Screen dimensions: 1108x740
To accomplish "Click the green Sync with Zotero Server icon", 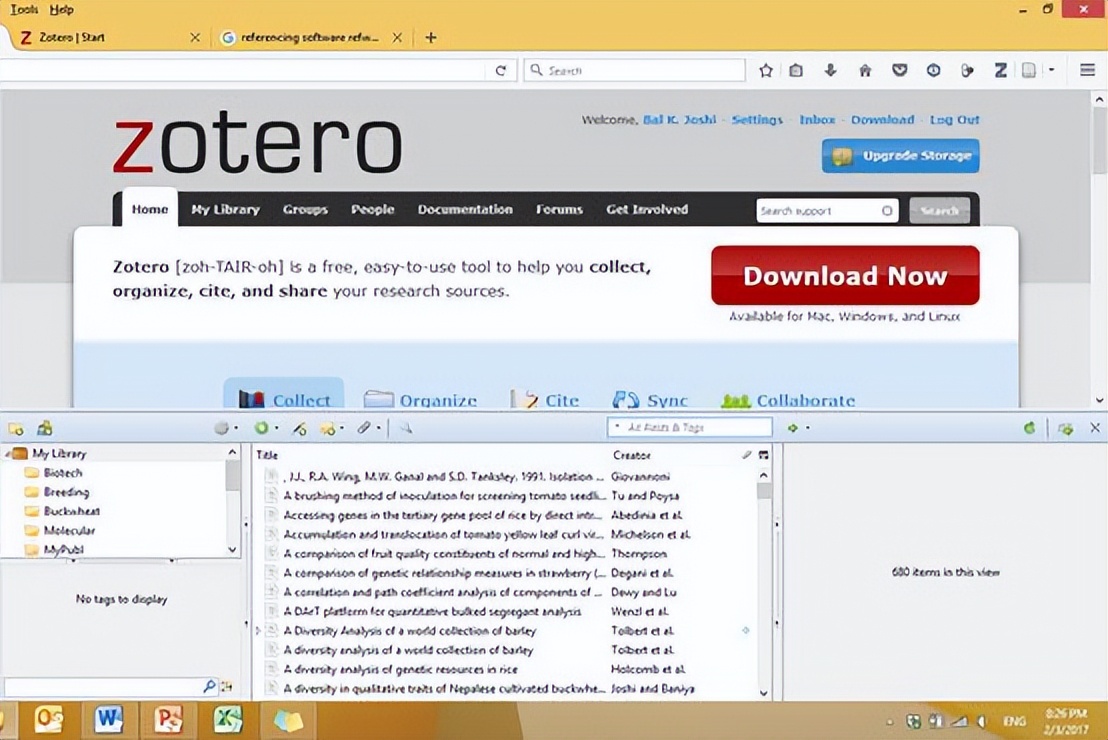I will (1029, 428).
